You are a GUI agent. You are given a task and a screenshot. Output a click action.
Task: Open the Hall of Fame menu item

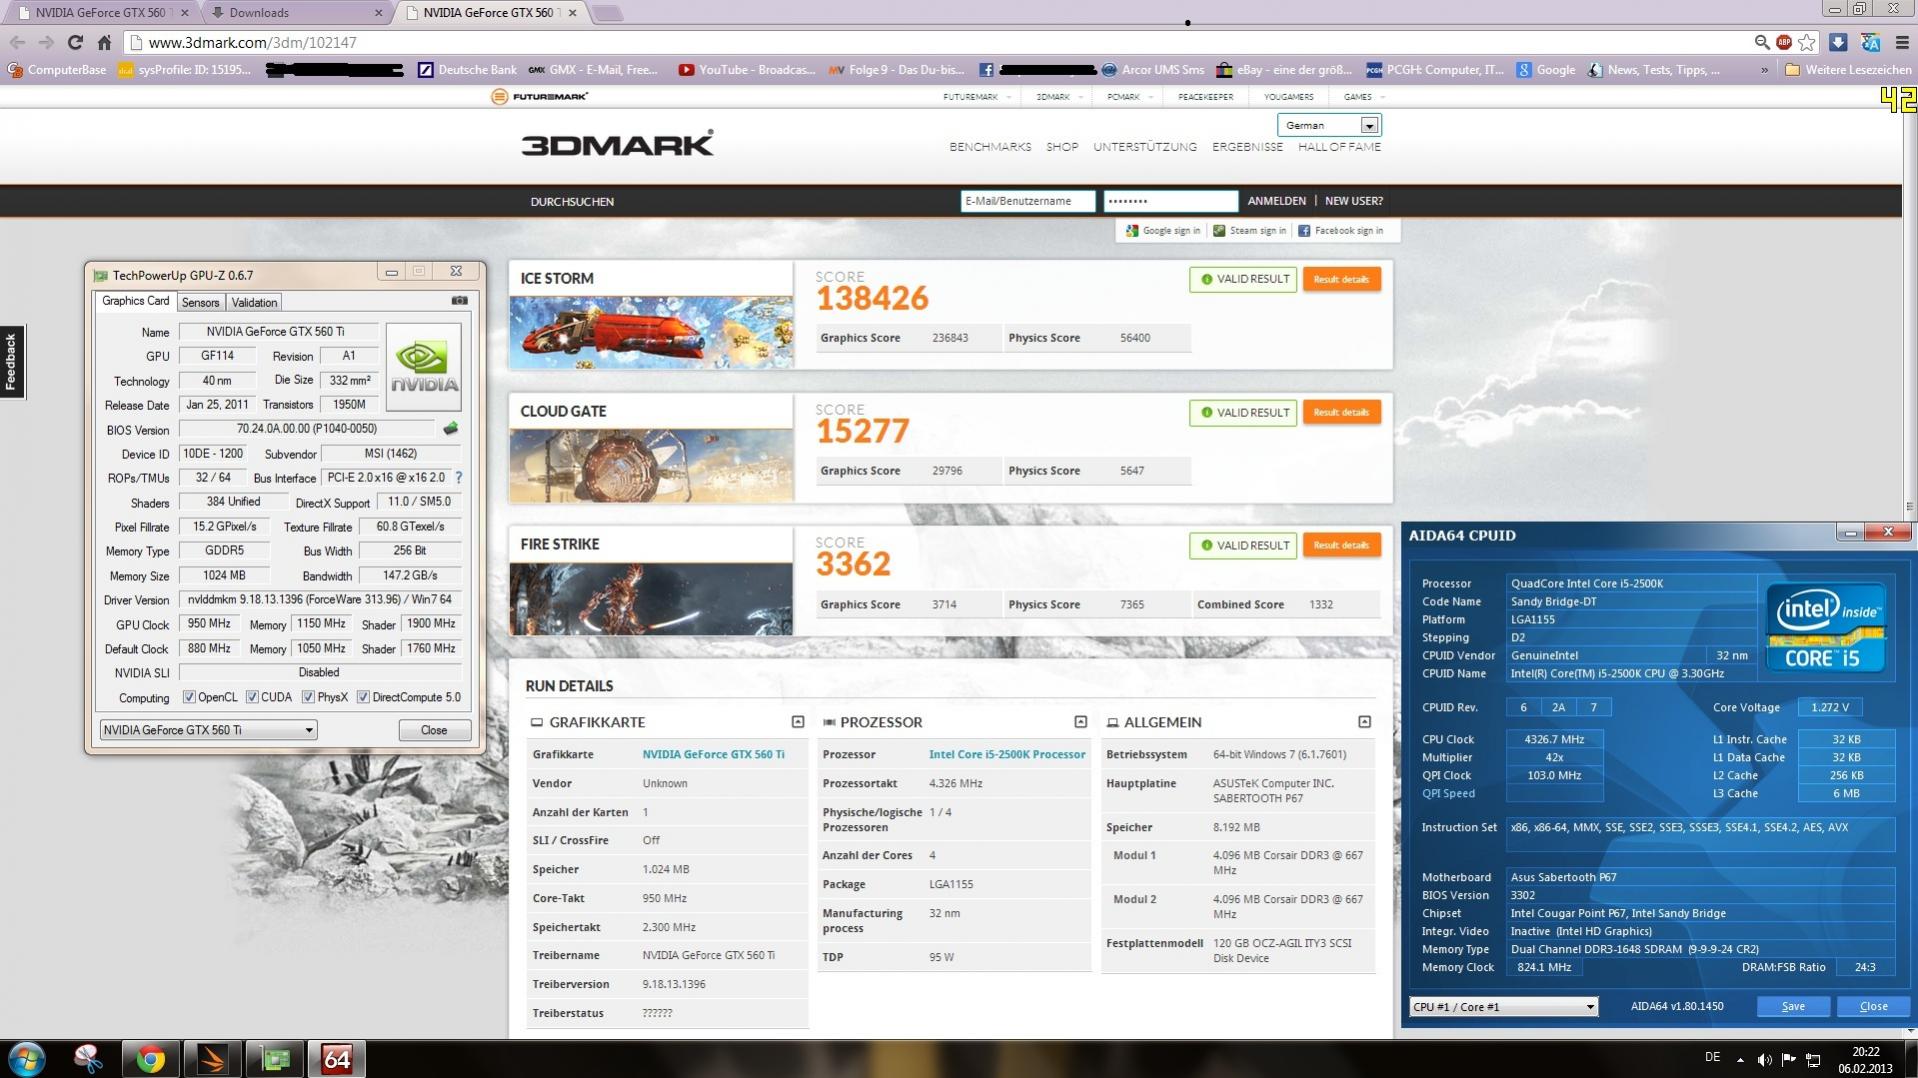(x=1339, y=146)
